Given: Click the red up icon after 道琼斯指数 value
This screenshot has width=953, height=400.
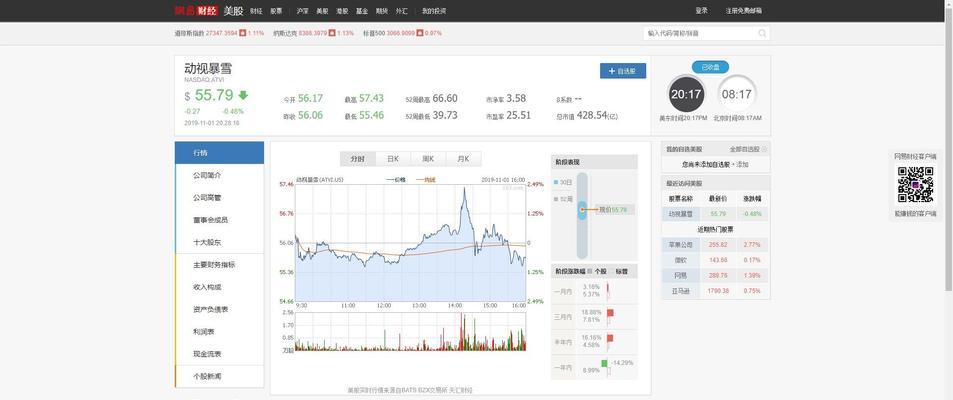Looking at the screenshot, I should [x=242, y=33].
